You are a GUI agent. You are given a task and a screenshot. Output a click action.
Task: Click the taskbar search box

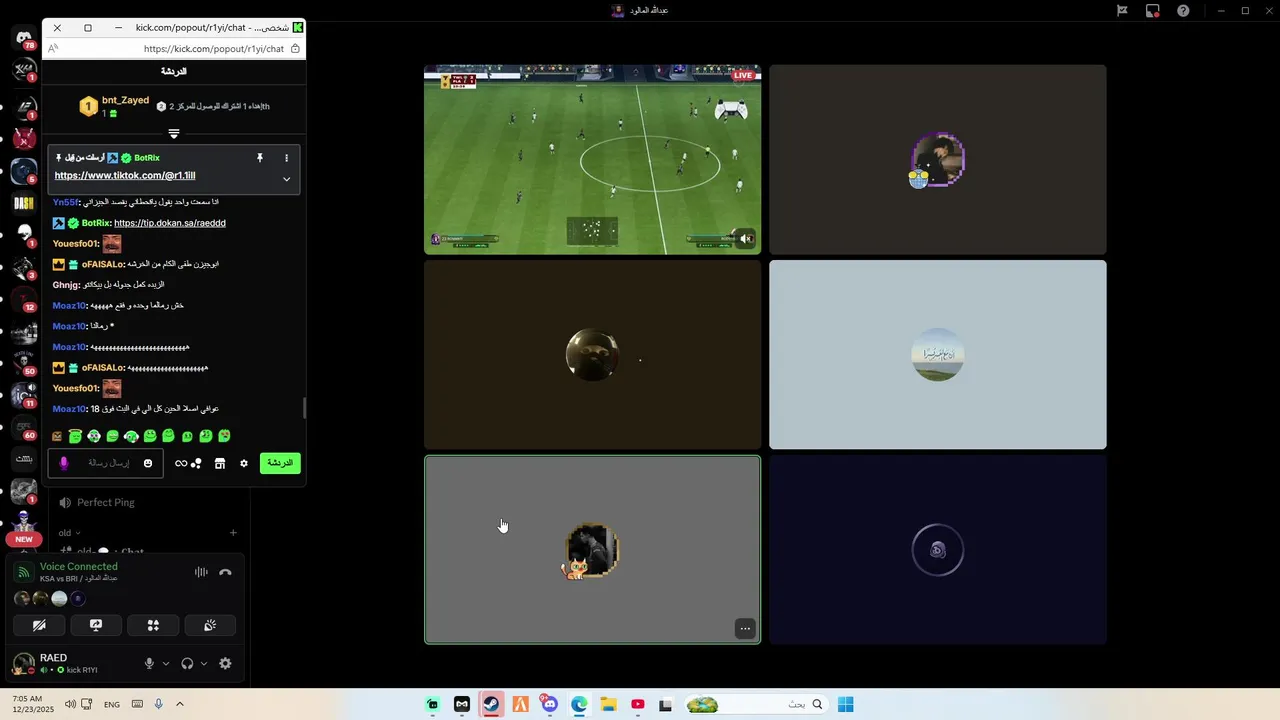(x=756, y=704)
